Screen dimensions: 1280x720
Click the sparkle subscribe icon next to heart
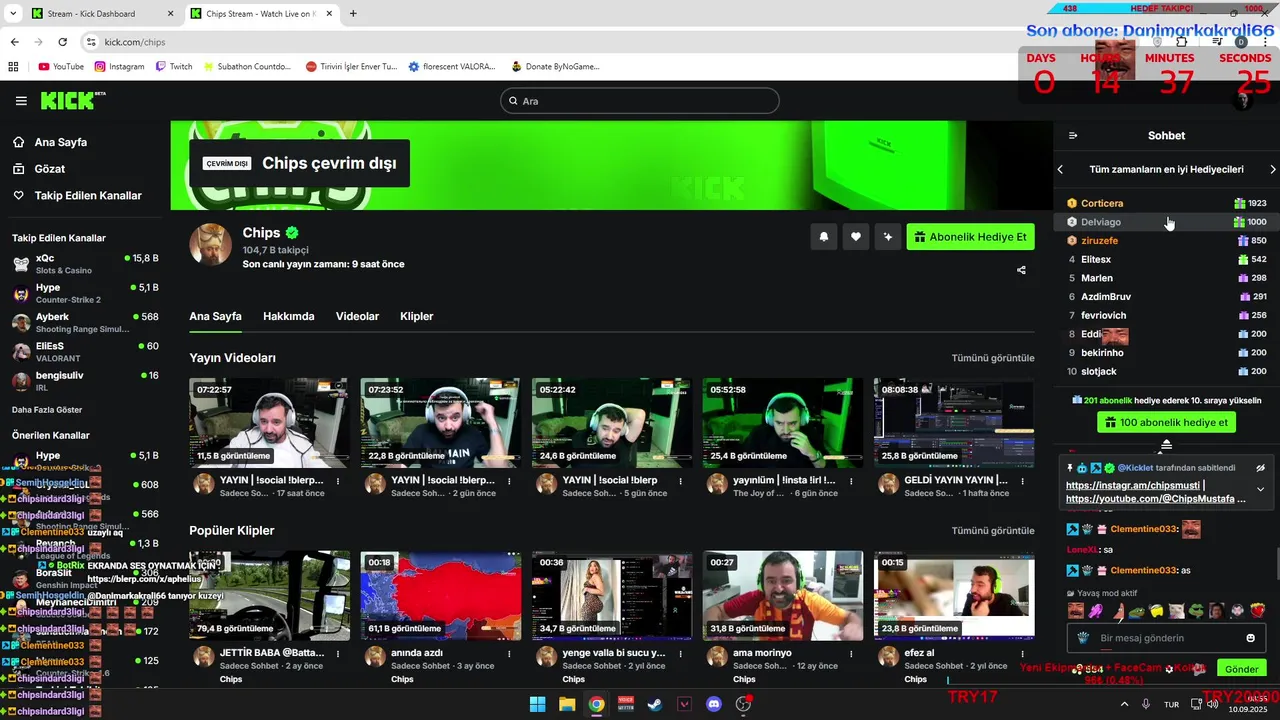pyautogui.click(x=887, y=237)
